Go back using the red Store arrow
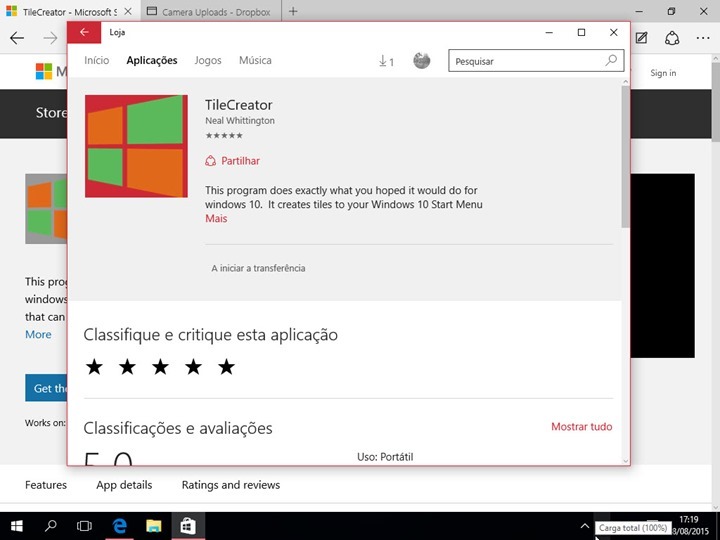 coord(84,32)
